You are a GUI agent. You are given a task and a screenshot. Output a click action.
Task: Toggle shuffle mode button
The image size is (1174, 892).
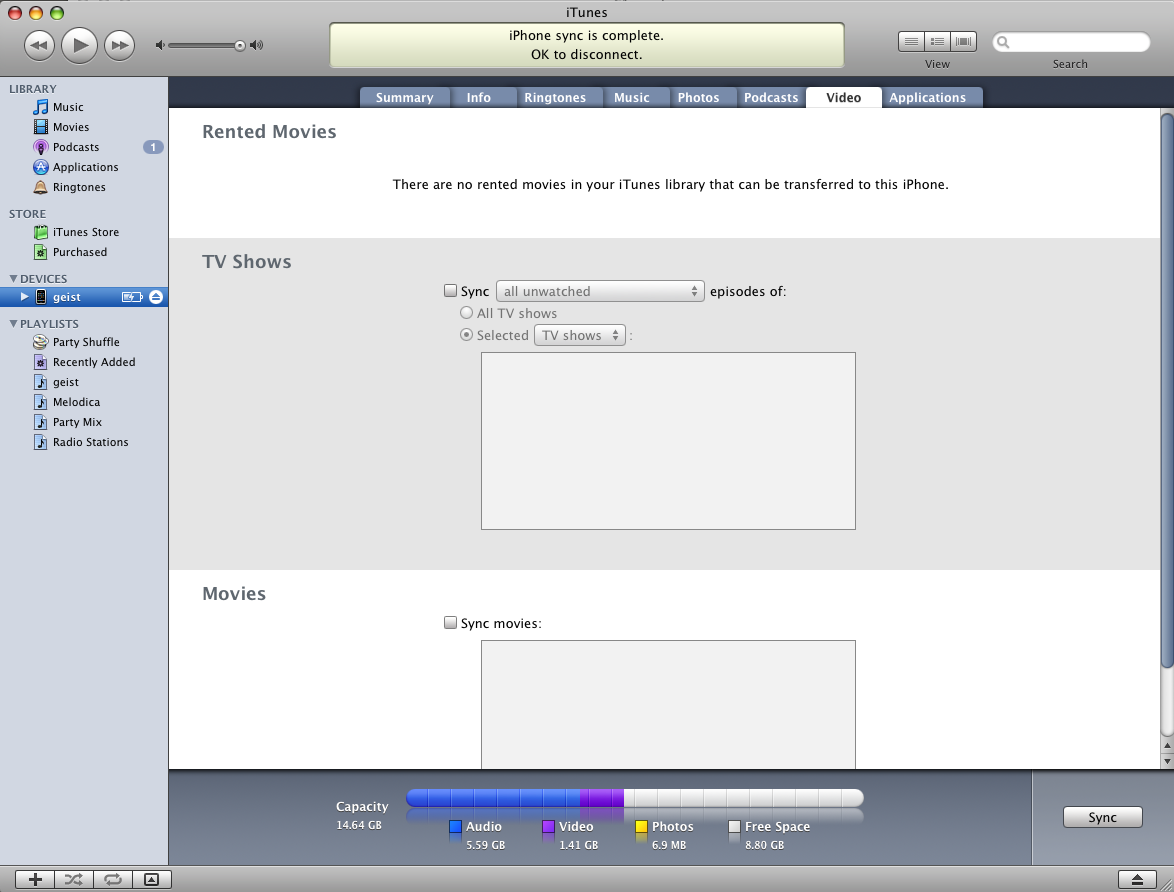click(x=73, y=879)
